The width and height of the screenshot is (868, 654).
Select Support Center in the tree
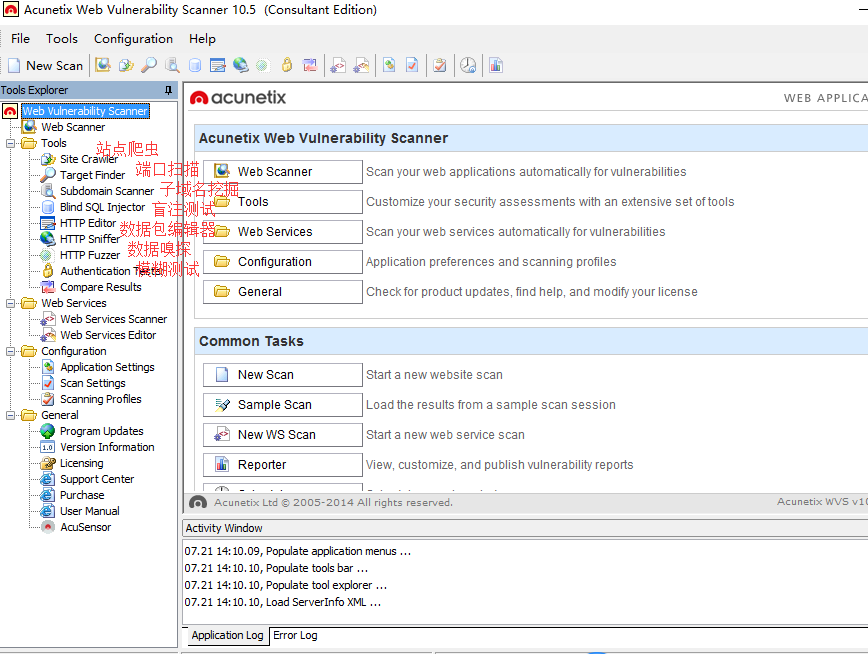pyautogui.click(x=97, y=480)
